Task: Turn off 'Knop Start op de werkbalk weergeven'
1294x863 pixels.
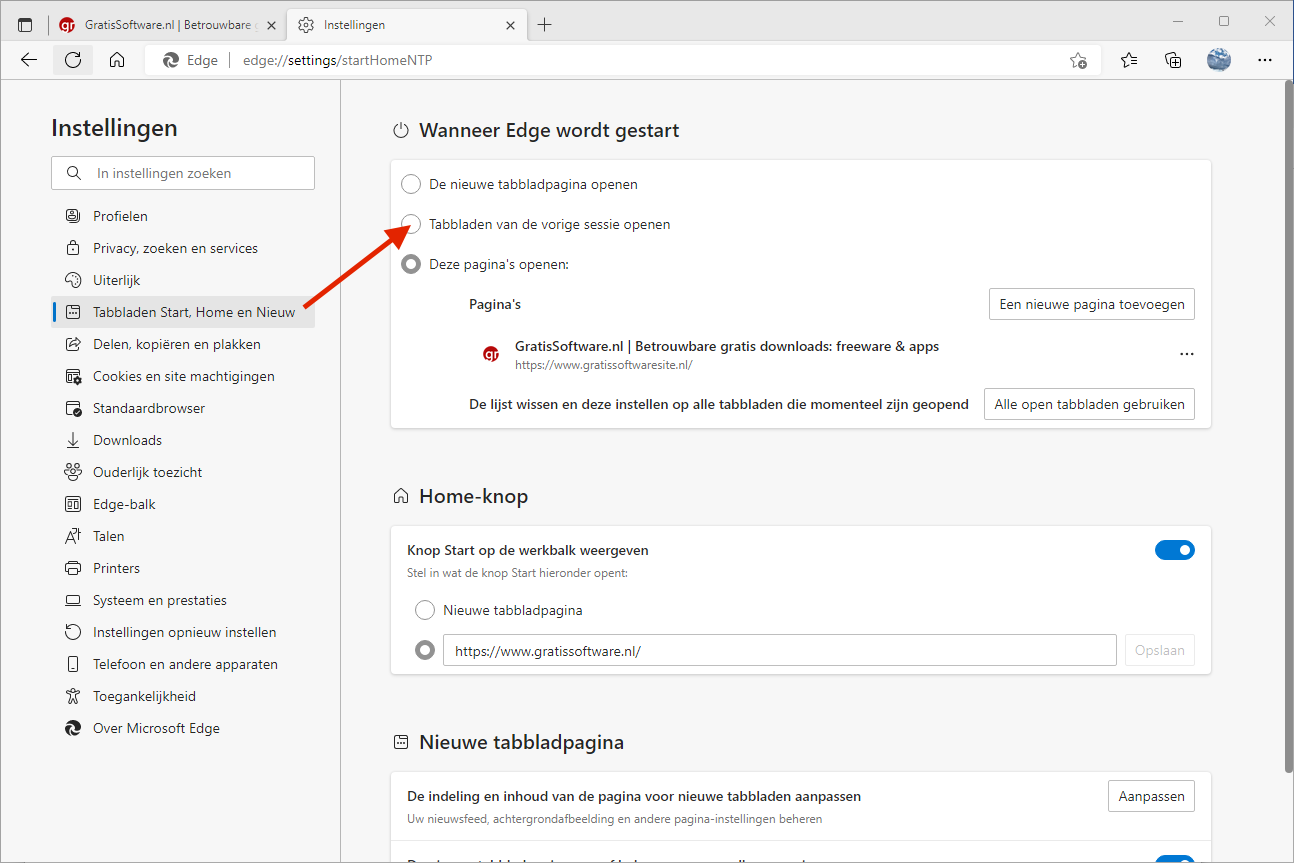Action: [x=1174, y=550]
